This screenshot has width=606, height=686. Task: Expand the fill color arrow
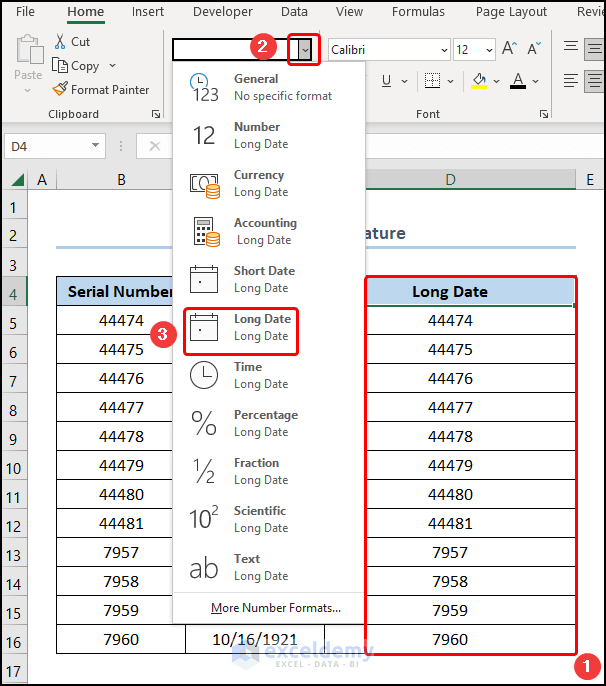[496, 81]
